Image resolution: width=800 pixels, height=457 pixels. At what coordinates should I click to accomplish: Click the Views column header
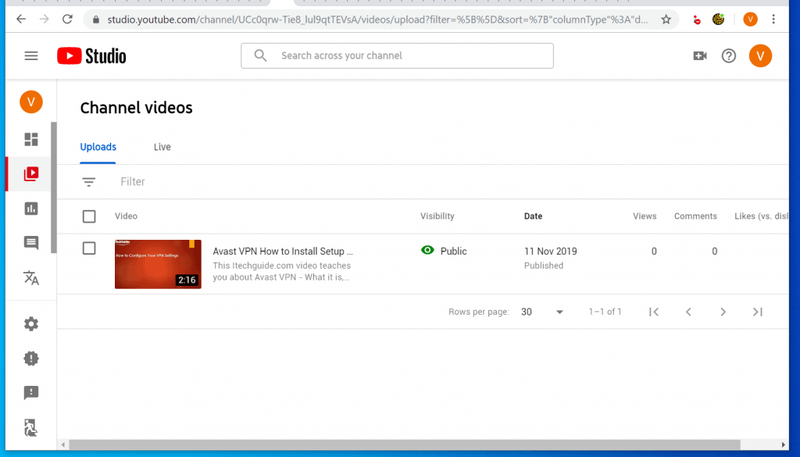click(x=645, y=216)
